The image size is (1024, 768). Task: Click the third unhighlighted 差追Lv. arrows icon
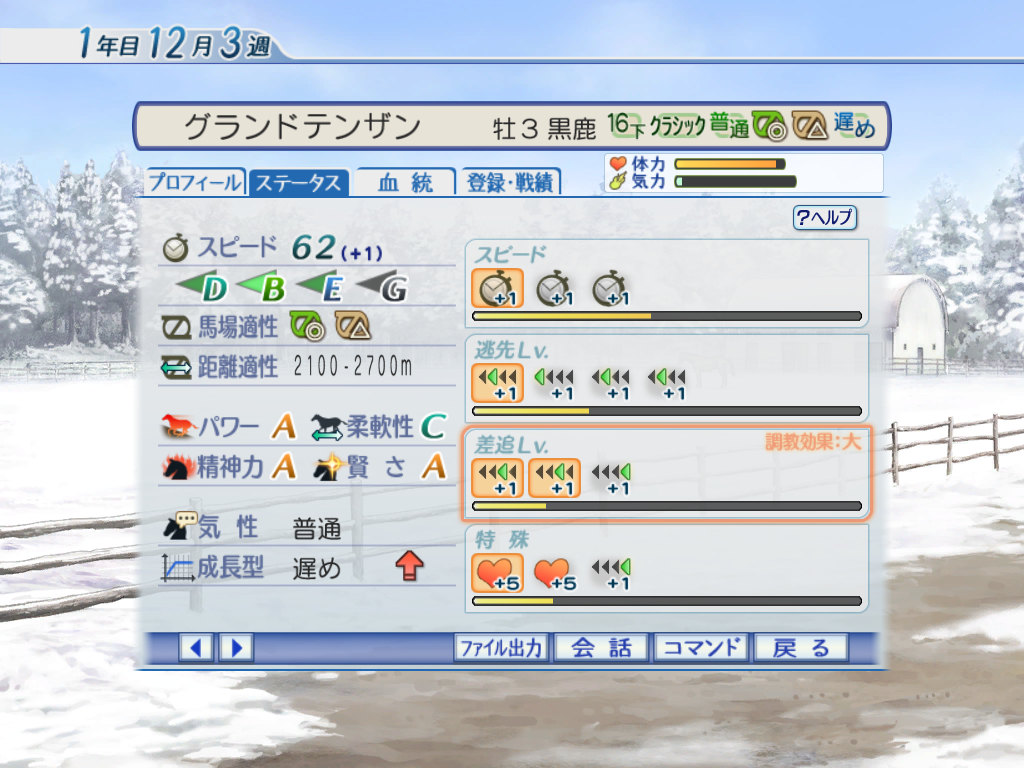(x=611, y=479)
